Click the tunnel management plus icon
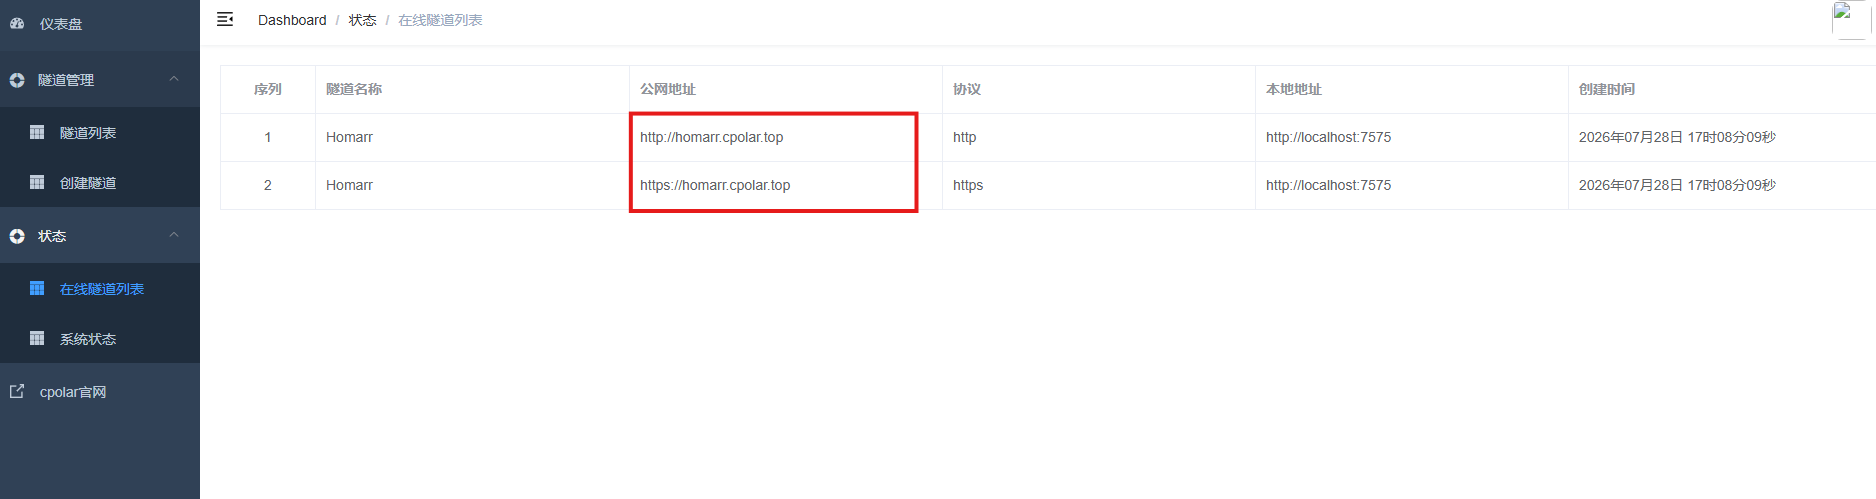The width and height of the screenshot is (1876, 499). (x=17, y=80)
